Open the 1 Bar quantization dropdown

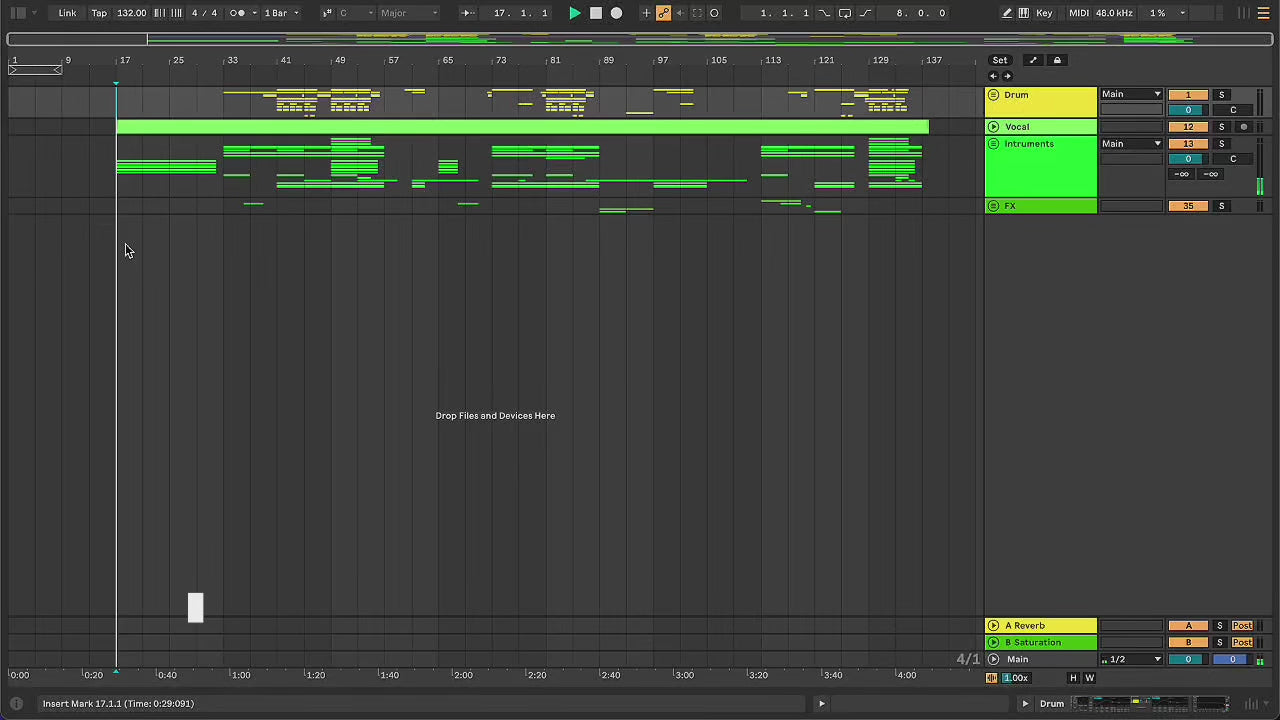[x=281, y=13]
